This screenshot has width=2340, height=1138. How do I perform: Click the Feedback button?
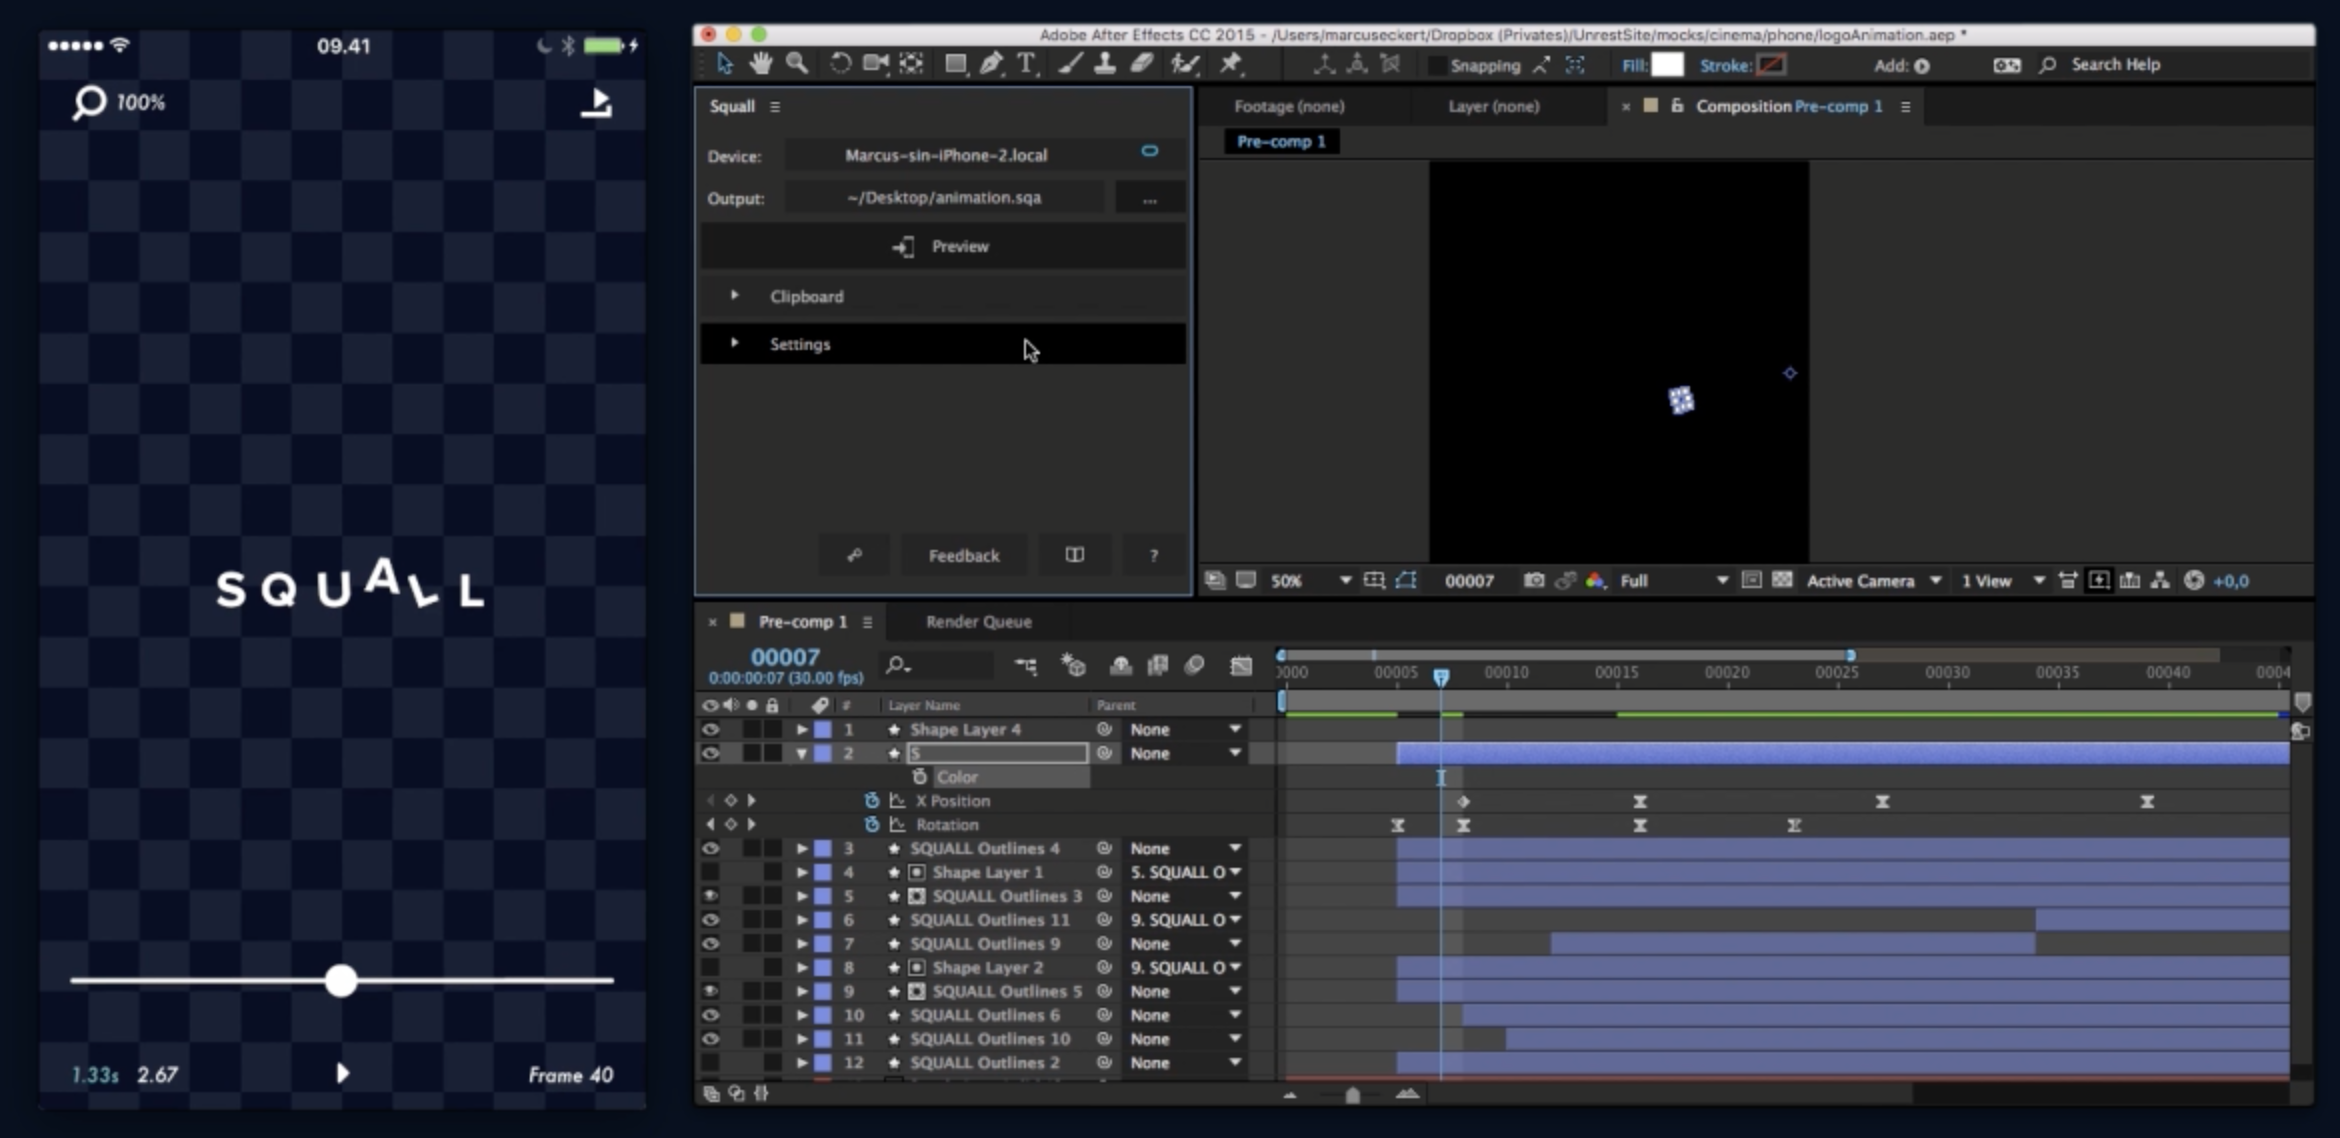pos(963,555)
